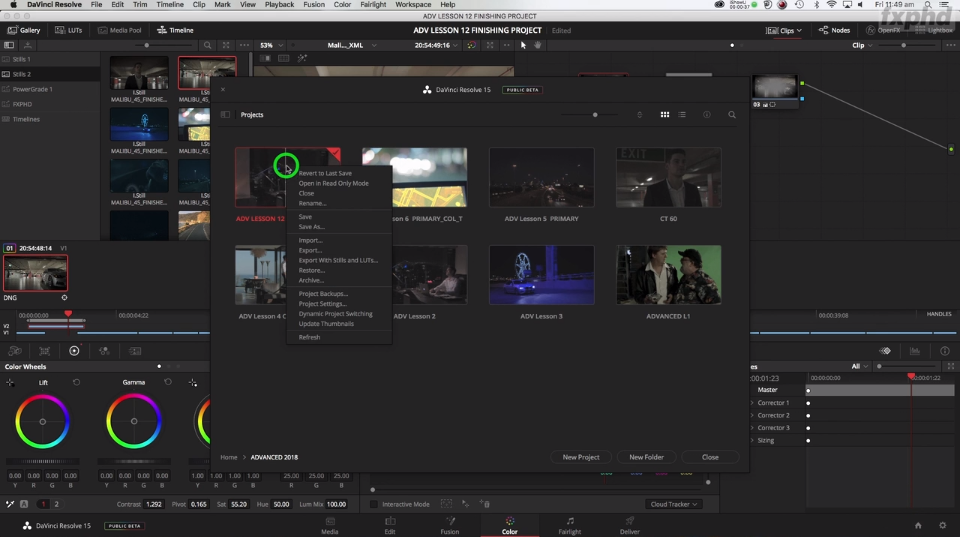Switch Project Manager to thumbnail grid view
This screenshot has height=537, width=960.
(x=665, y=115)
